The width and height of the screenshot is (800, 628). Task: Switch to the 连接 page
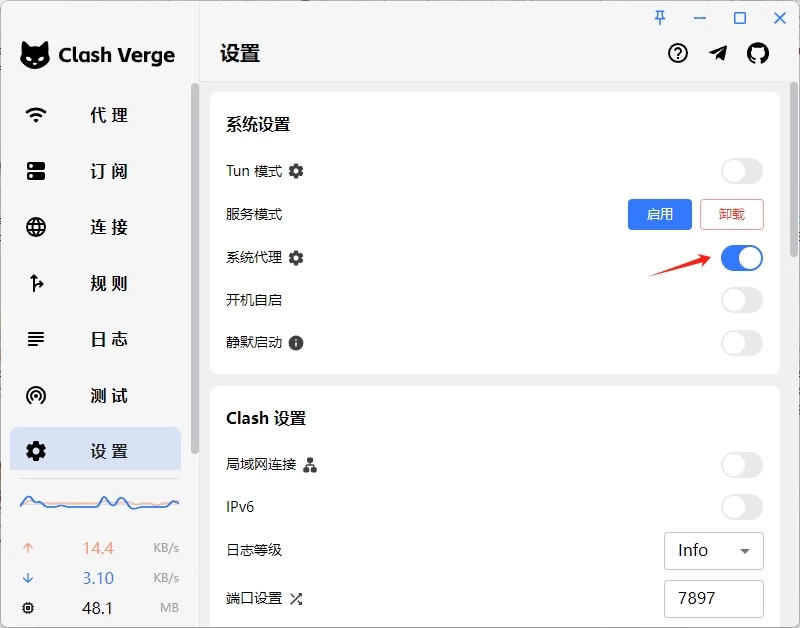[x=95, y=227]
